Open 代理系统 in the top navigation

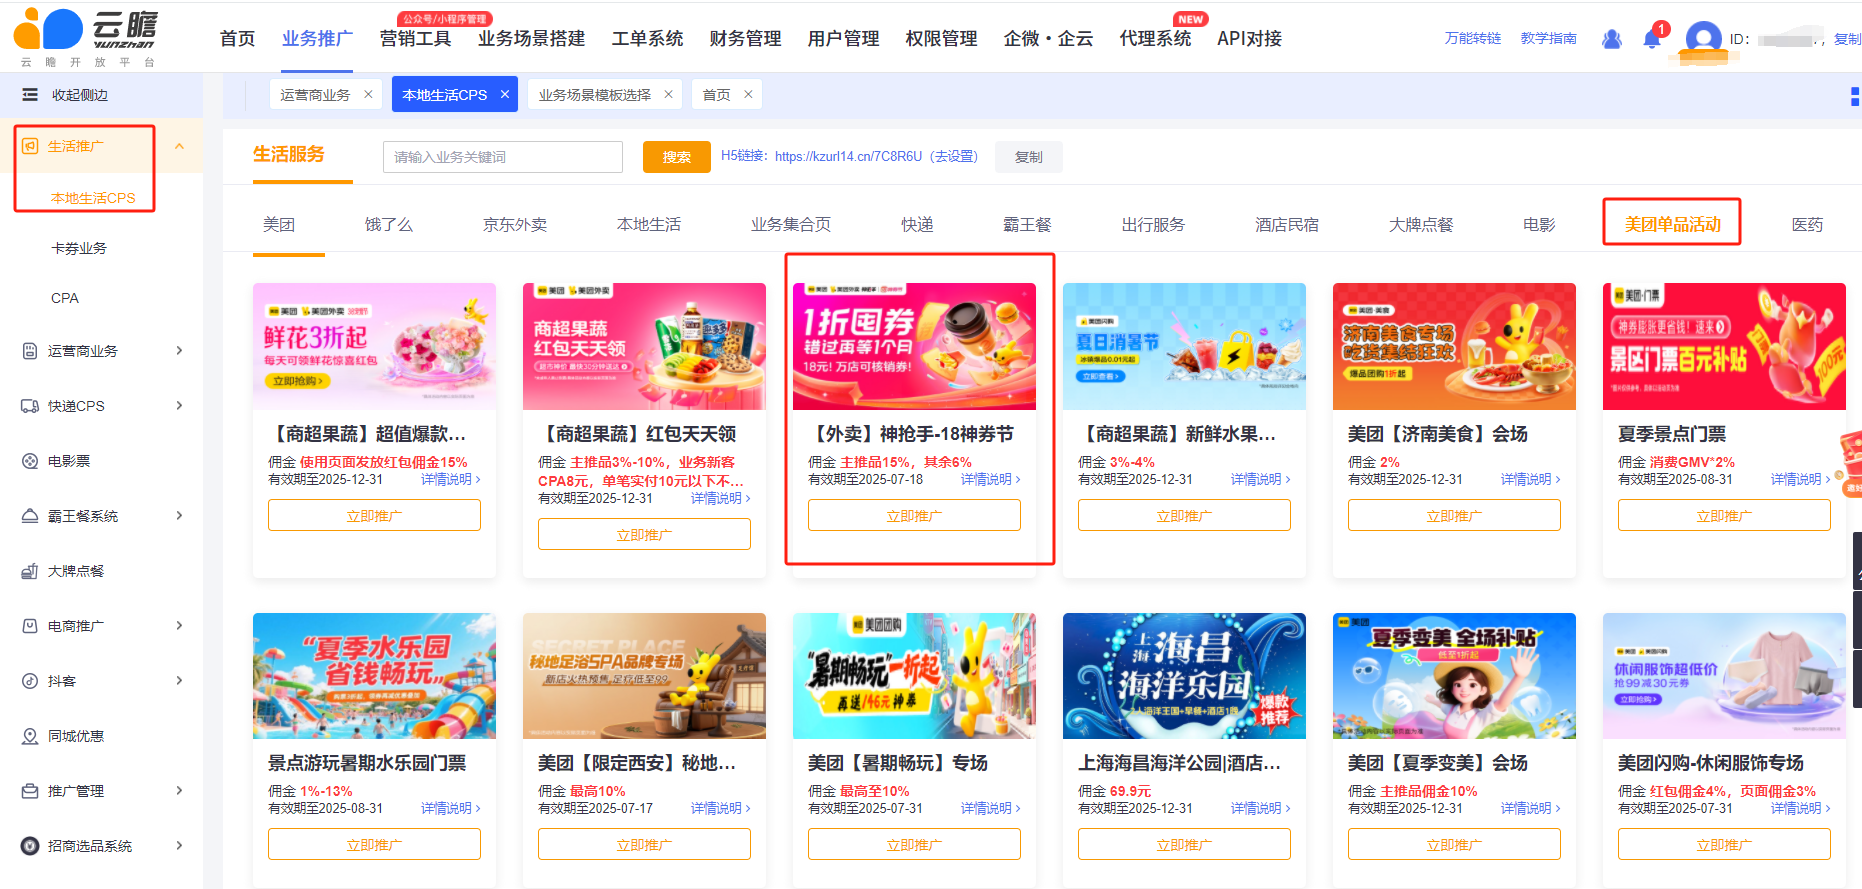pos(1155,38)
